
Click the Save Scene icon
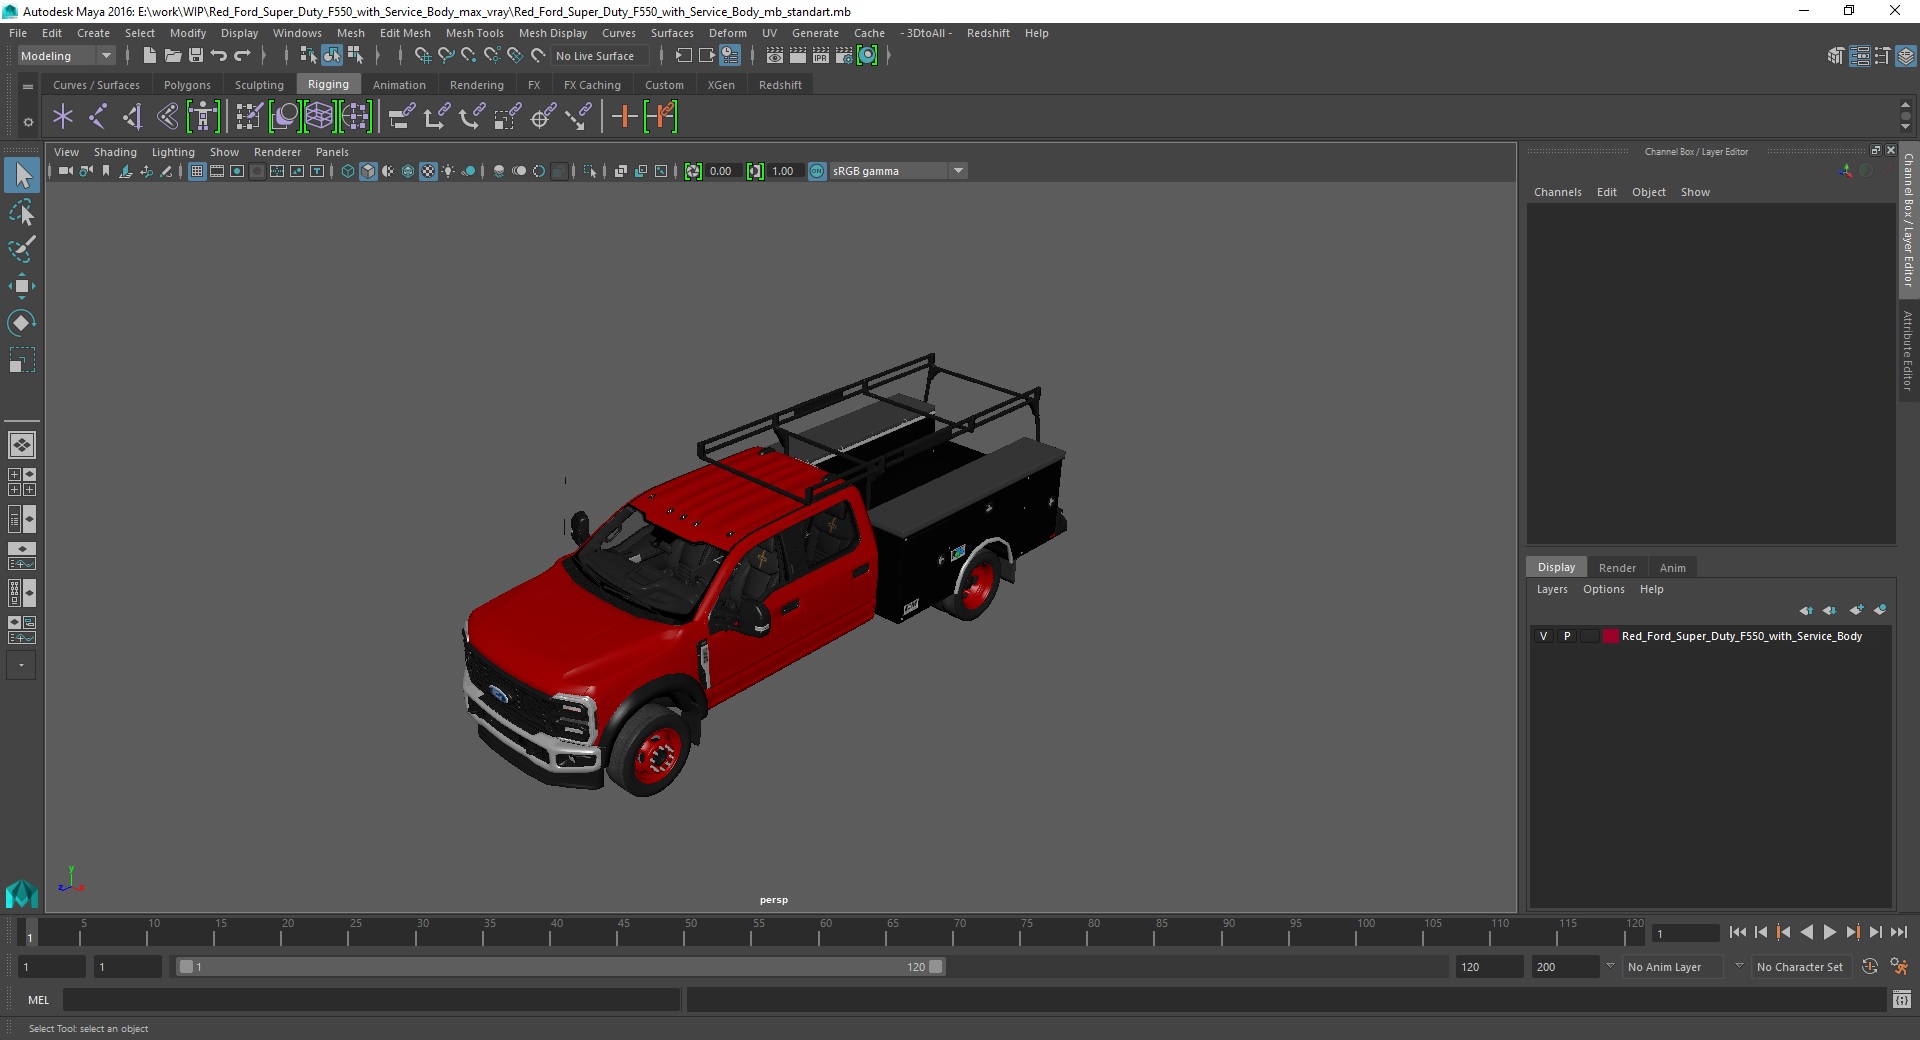(196, 56)
